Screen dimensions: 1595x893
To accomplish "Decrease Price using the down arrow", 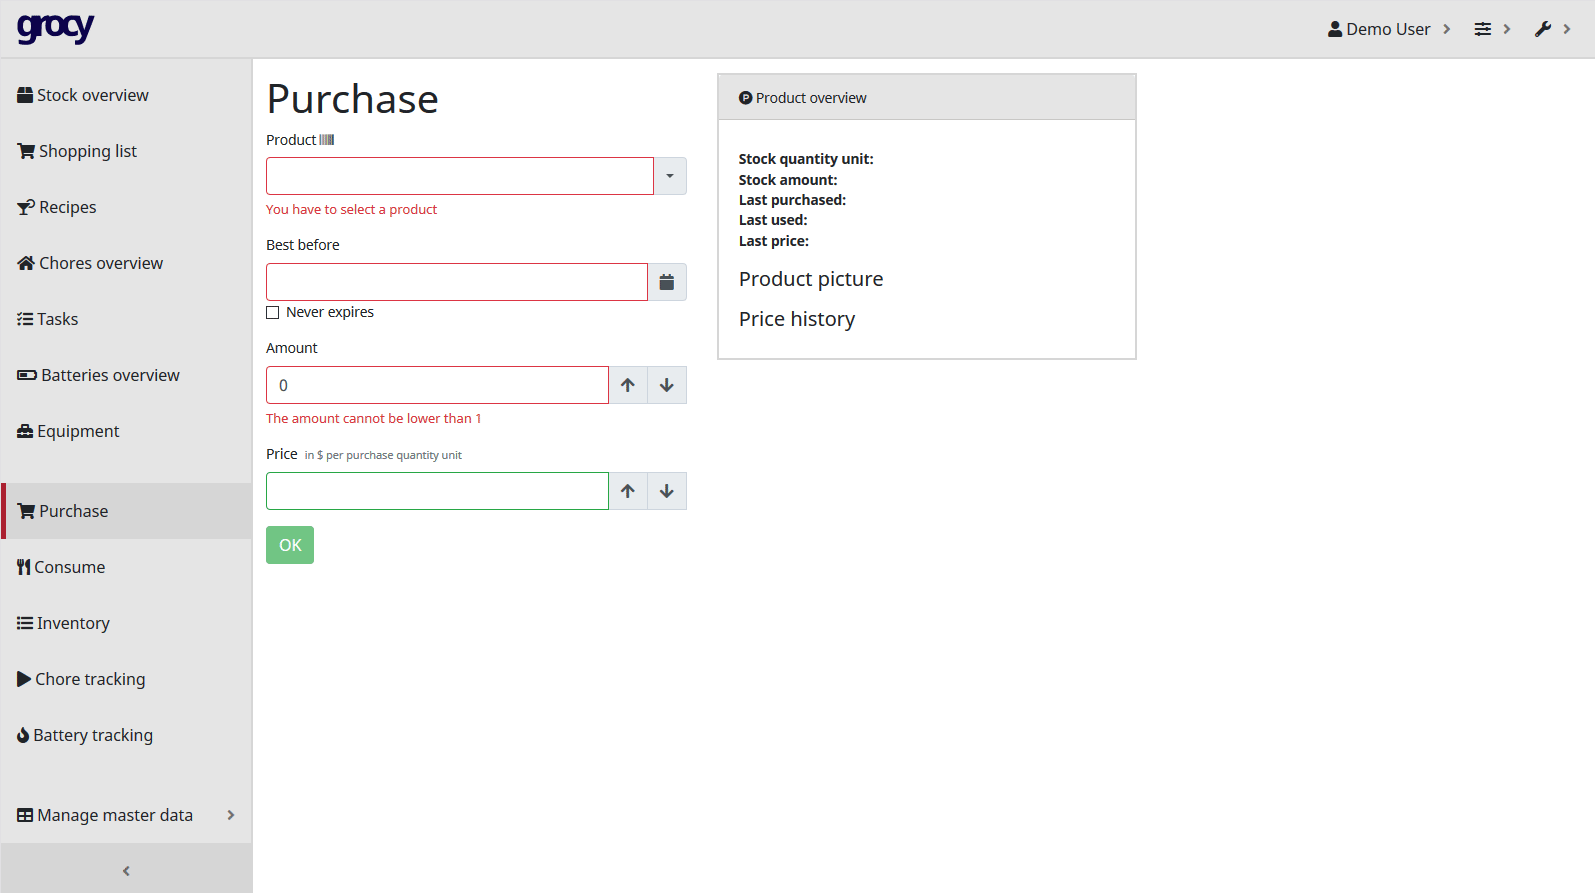I will point(667,491).
